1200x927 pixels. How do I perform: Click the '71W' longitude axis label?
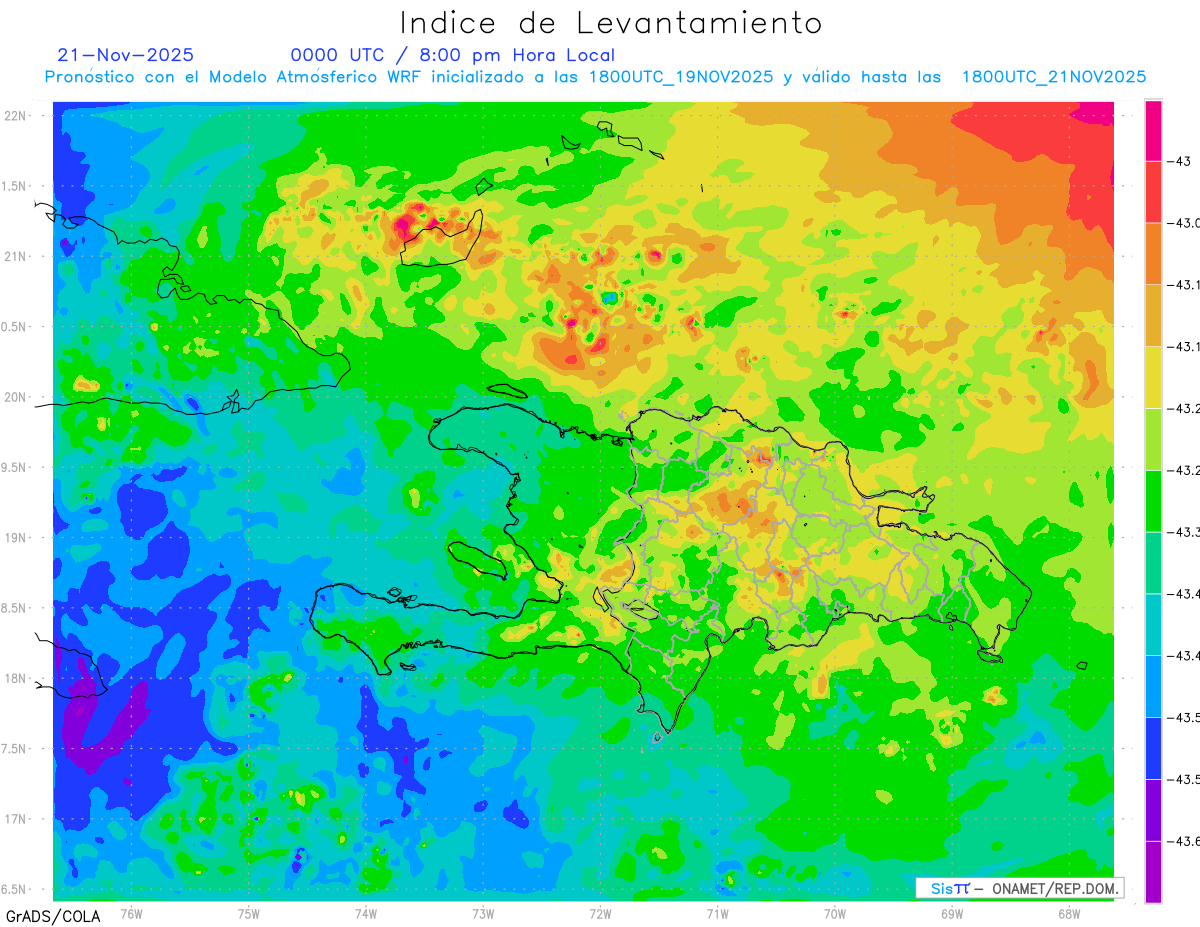(717, 913)
